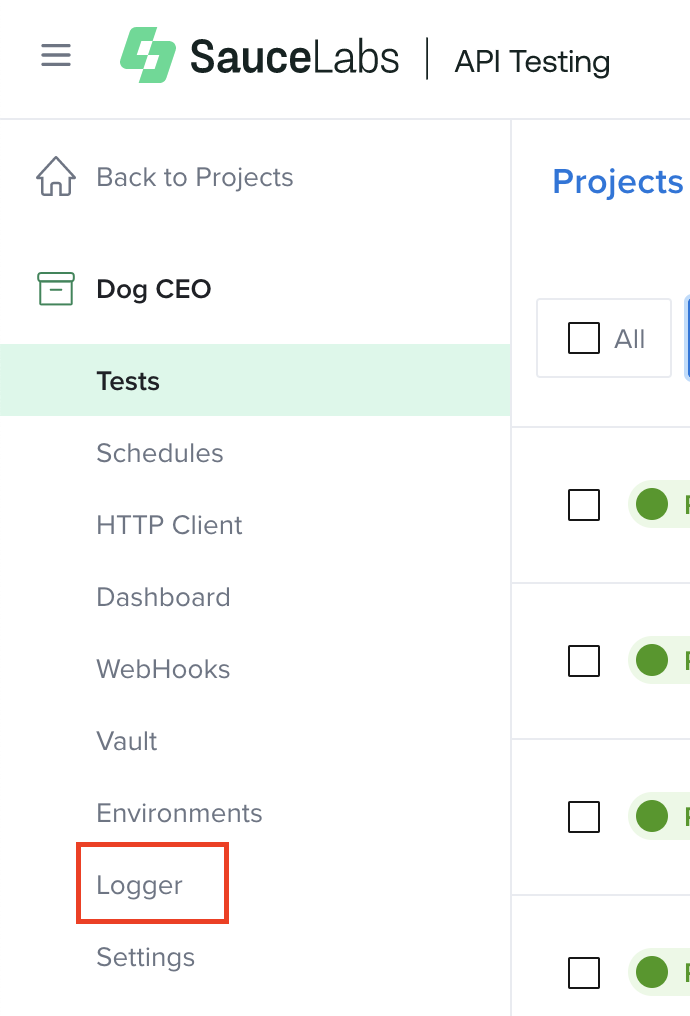Click the Dog CEO project box icon
Viewport: 690px width, 1016px height.
click(57, 288)
